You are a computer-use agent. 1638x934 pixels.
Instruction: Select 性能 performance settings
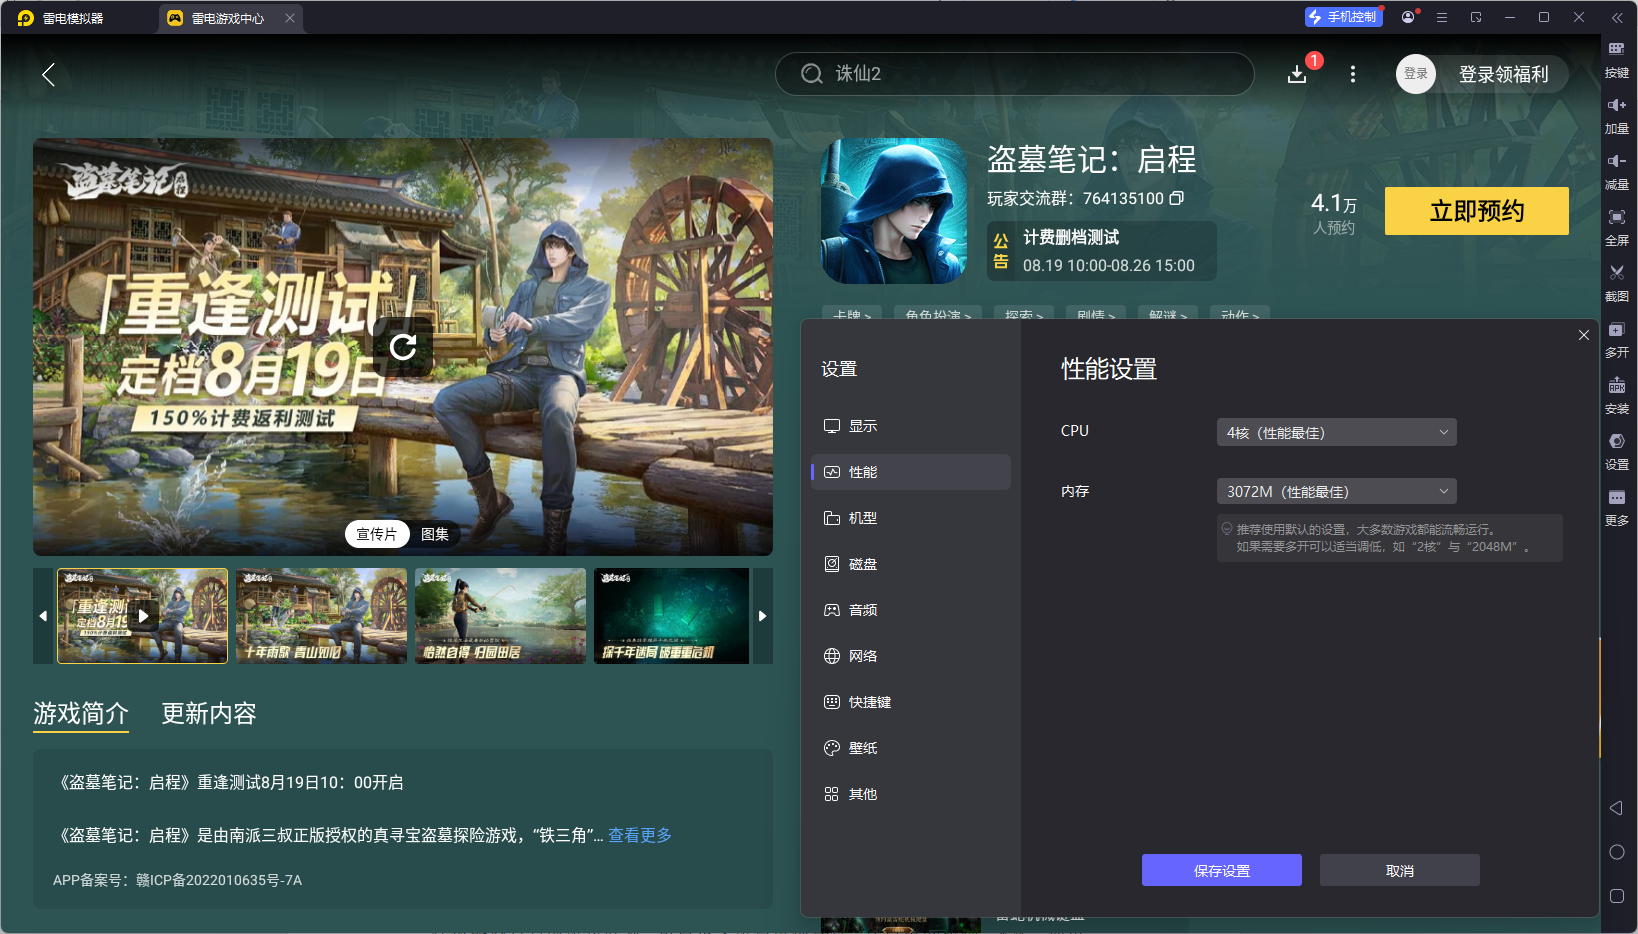pyautogui.click(x=911, y=472)
